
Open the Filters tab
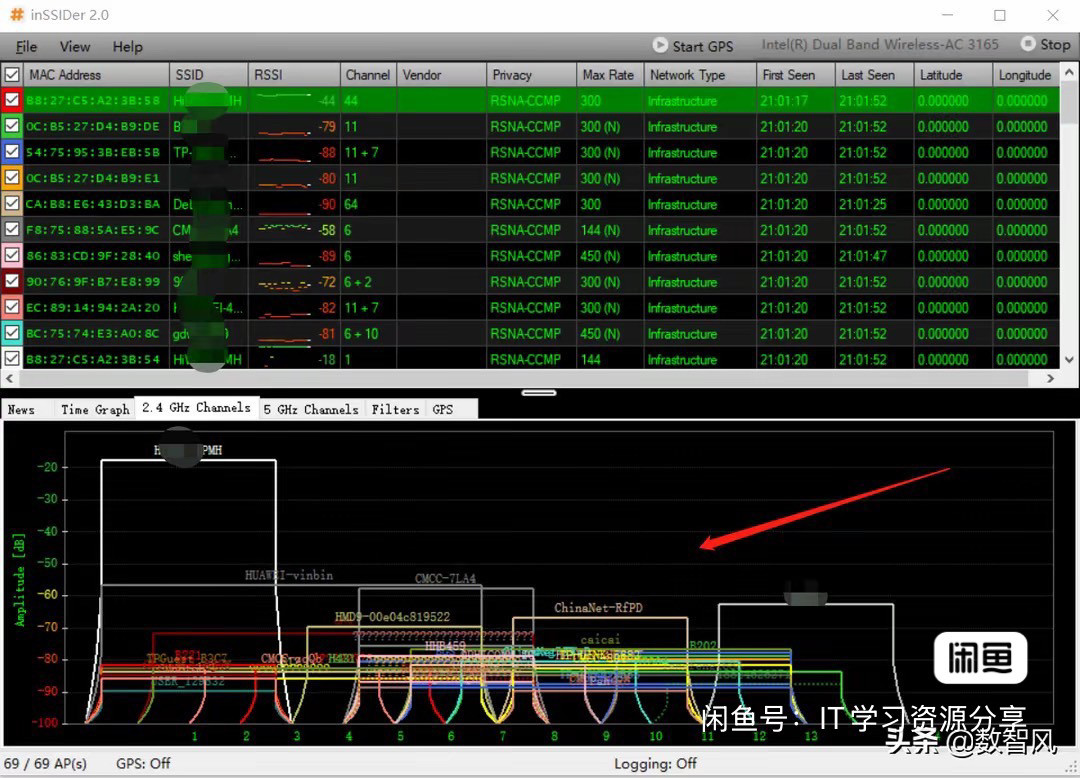[x=395, y=409]
